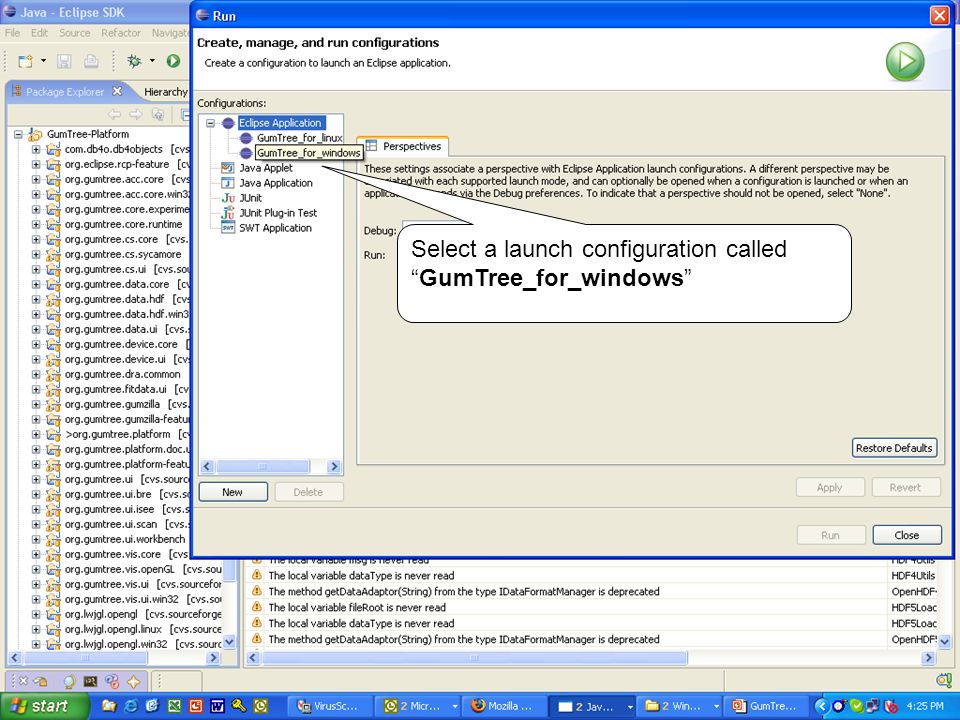This screenshot has width=960, height=720.
Task: Click the Up level icon in Package Explorer
Action: pyautogui.click(x=158, y=114)
